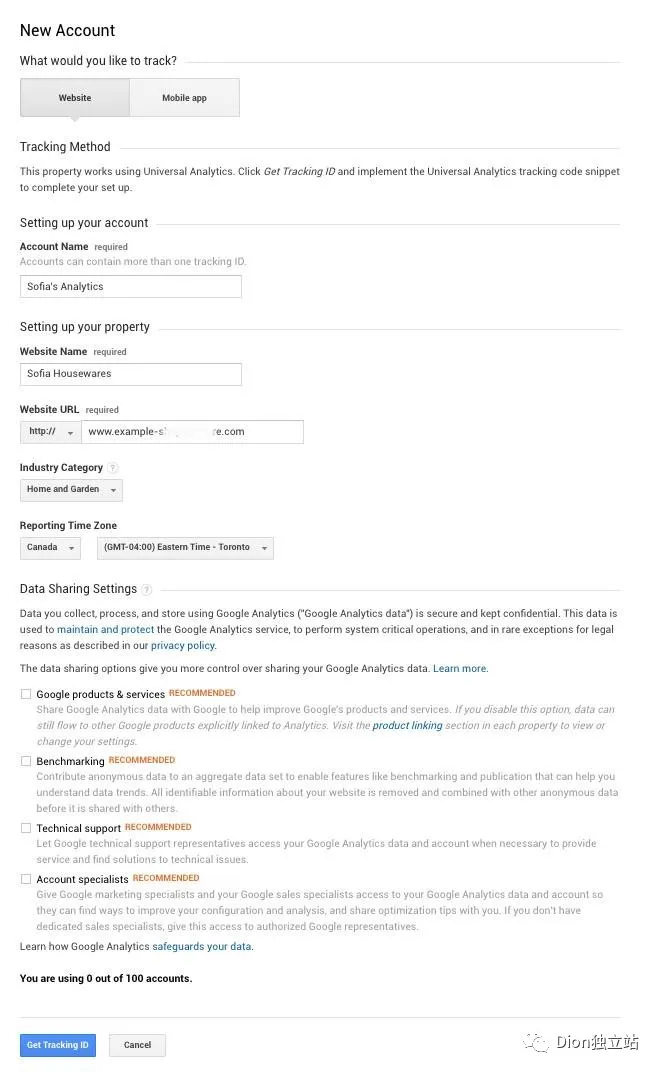Expand the Home and Garden industry dropdown
Image resolution: width=660 pixels, height=1072 pixels.
tap(71, 490)
